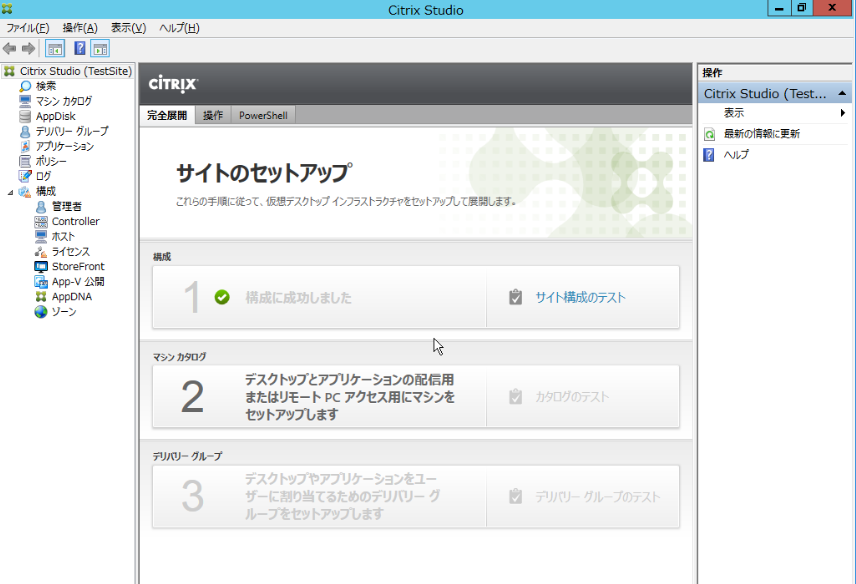
Task: Click the カタログのテスト link
Action: (x=572, y=397)
